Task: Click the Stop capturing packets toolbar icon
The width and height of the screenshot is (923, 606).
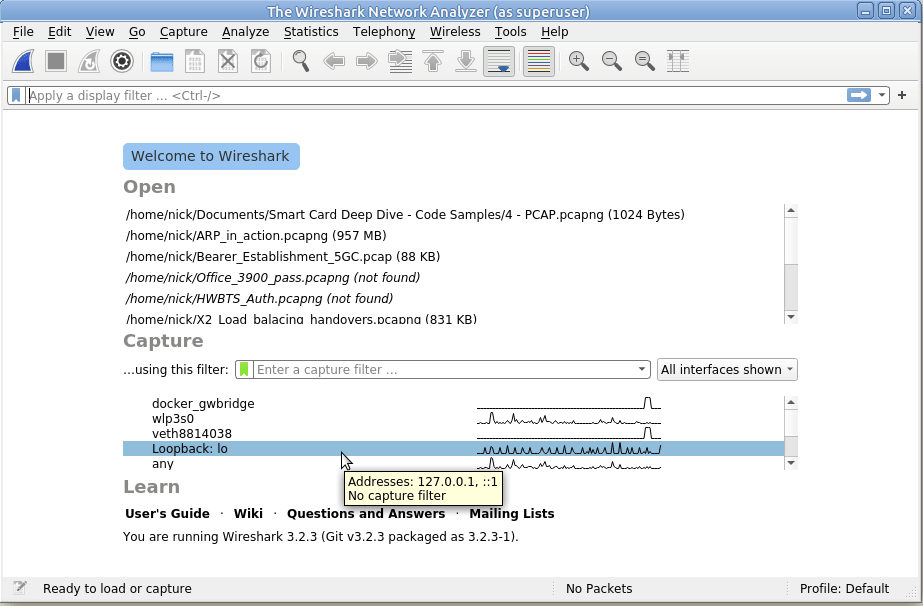Action: 56,61
